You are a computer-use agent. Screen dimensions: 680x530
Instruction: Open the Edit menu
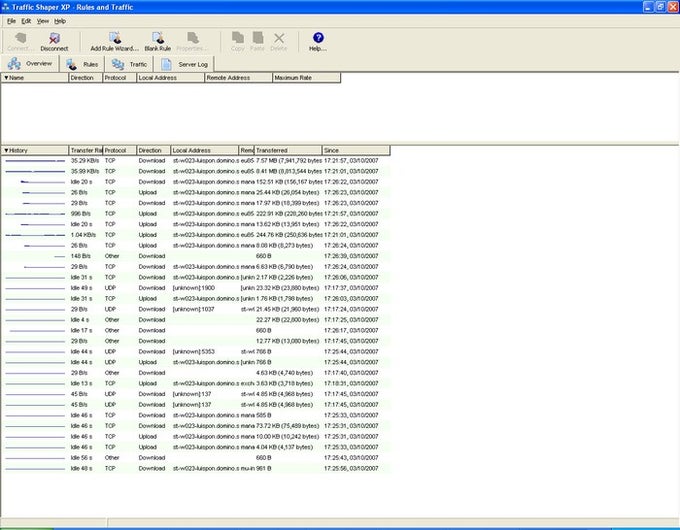click(x=26, y=21)
